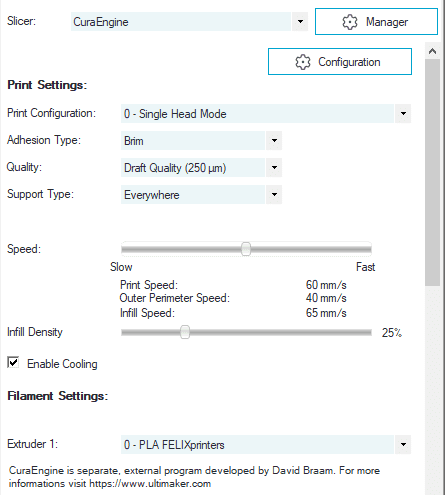The height and width of the screenshot is (495, 445).
Task: Click the 0 - PLA FELIXprinters field
Action: [257, 444]
